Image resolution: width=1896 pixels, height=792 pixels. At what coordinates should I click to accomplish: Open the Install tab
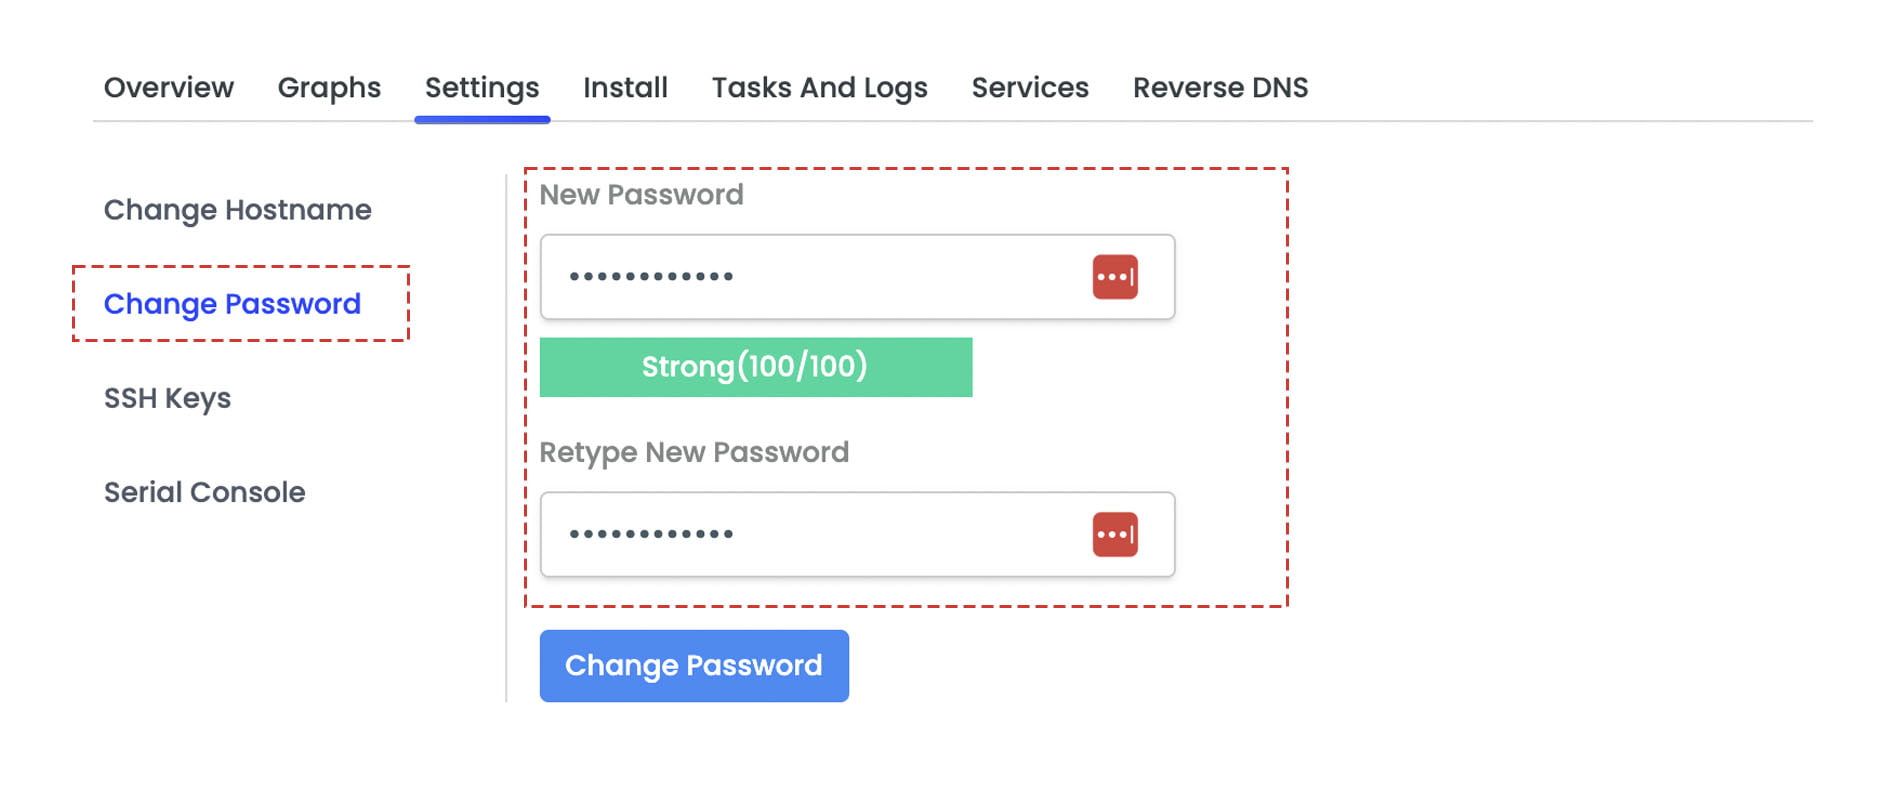624,88
